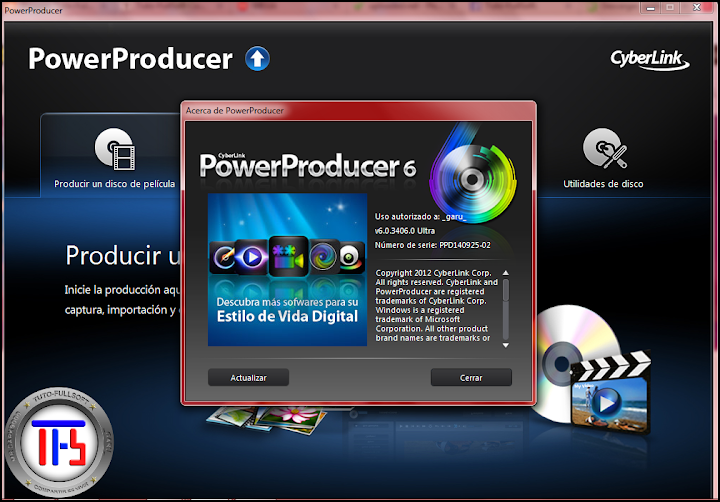720x502 pixels.
Task: Open the CyberLink logo link
Action: (649, 60)
